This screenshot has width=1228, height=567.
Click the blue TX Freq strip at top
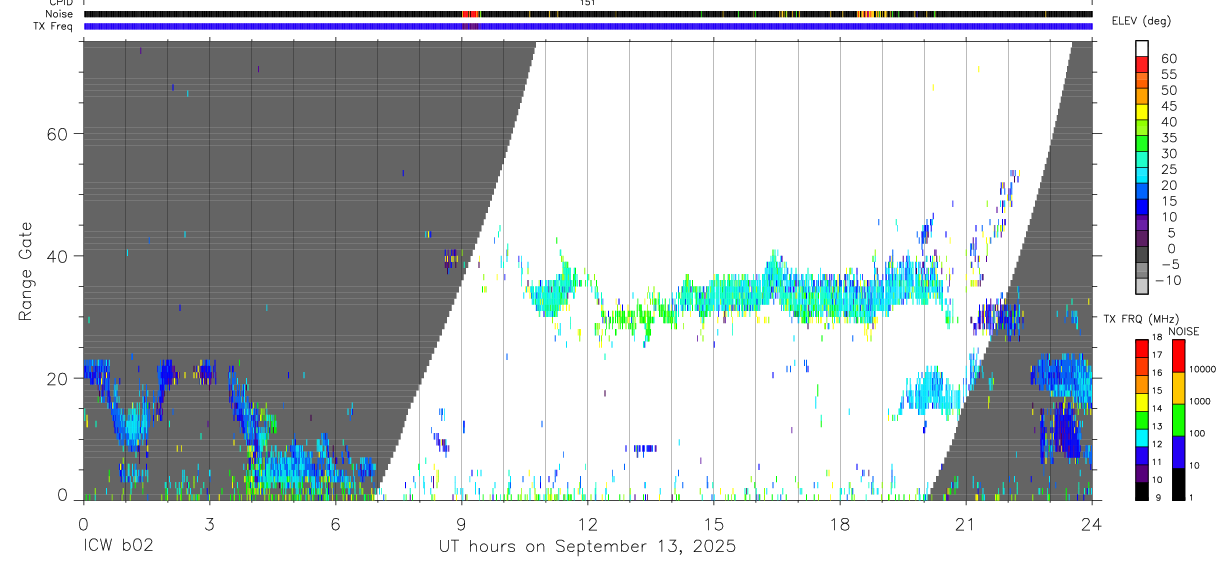tap(588, 26)
